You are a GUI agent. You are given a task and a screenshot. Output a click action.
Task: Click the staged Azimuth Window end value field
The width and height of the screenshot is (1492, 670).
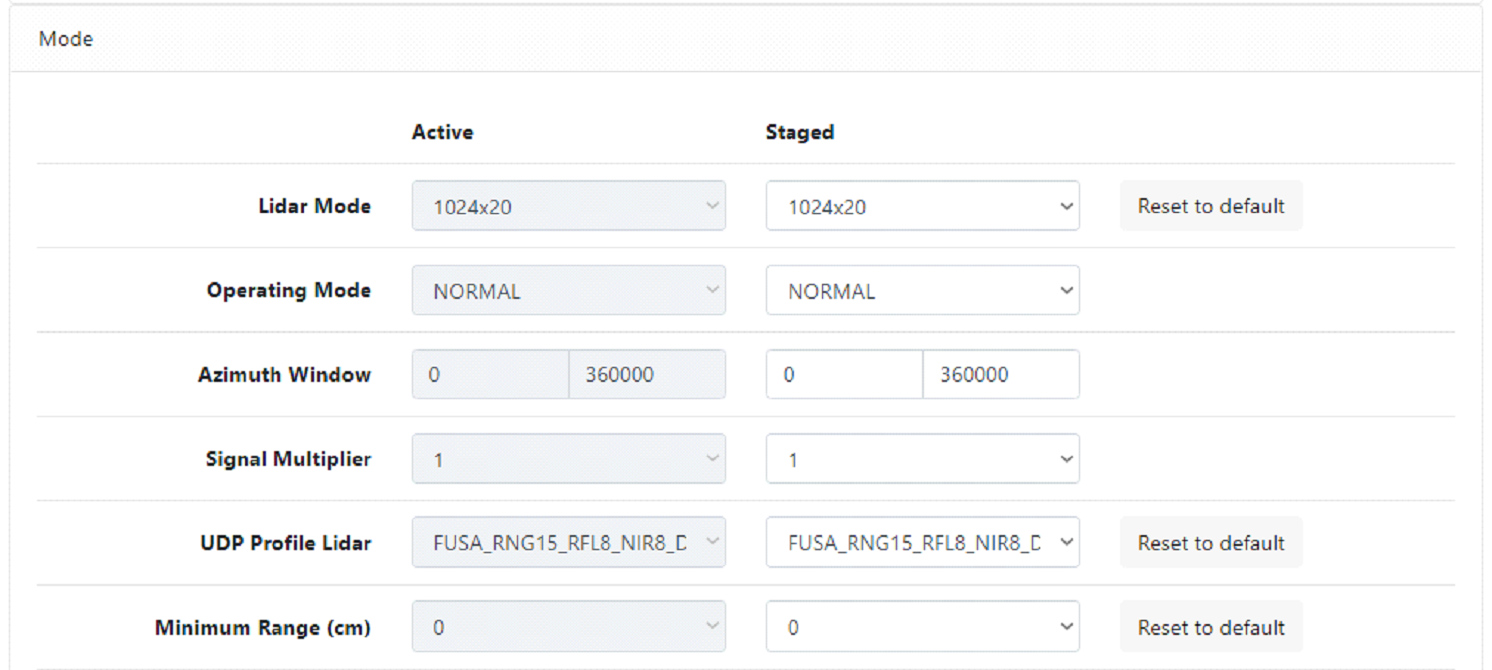1000,374
